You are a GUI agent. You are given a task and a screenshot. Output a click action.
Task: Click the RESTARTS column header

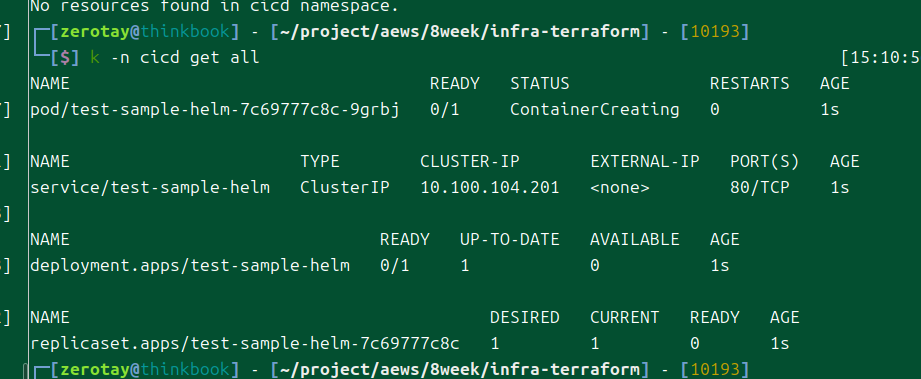pyautogui.click(x=749, y=84)
